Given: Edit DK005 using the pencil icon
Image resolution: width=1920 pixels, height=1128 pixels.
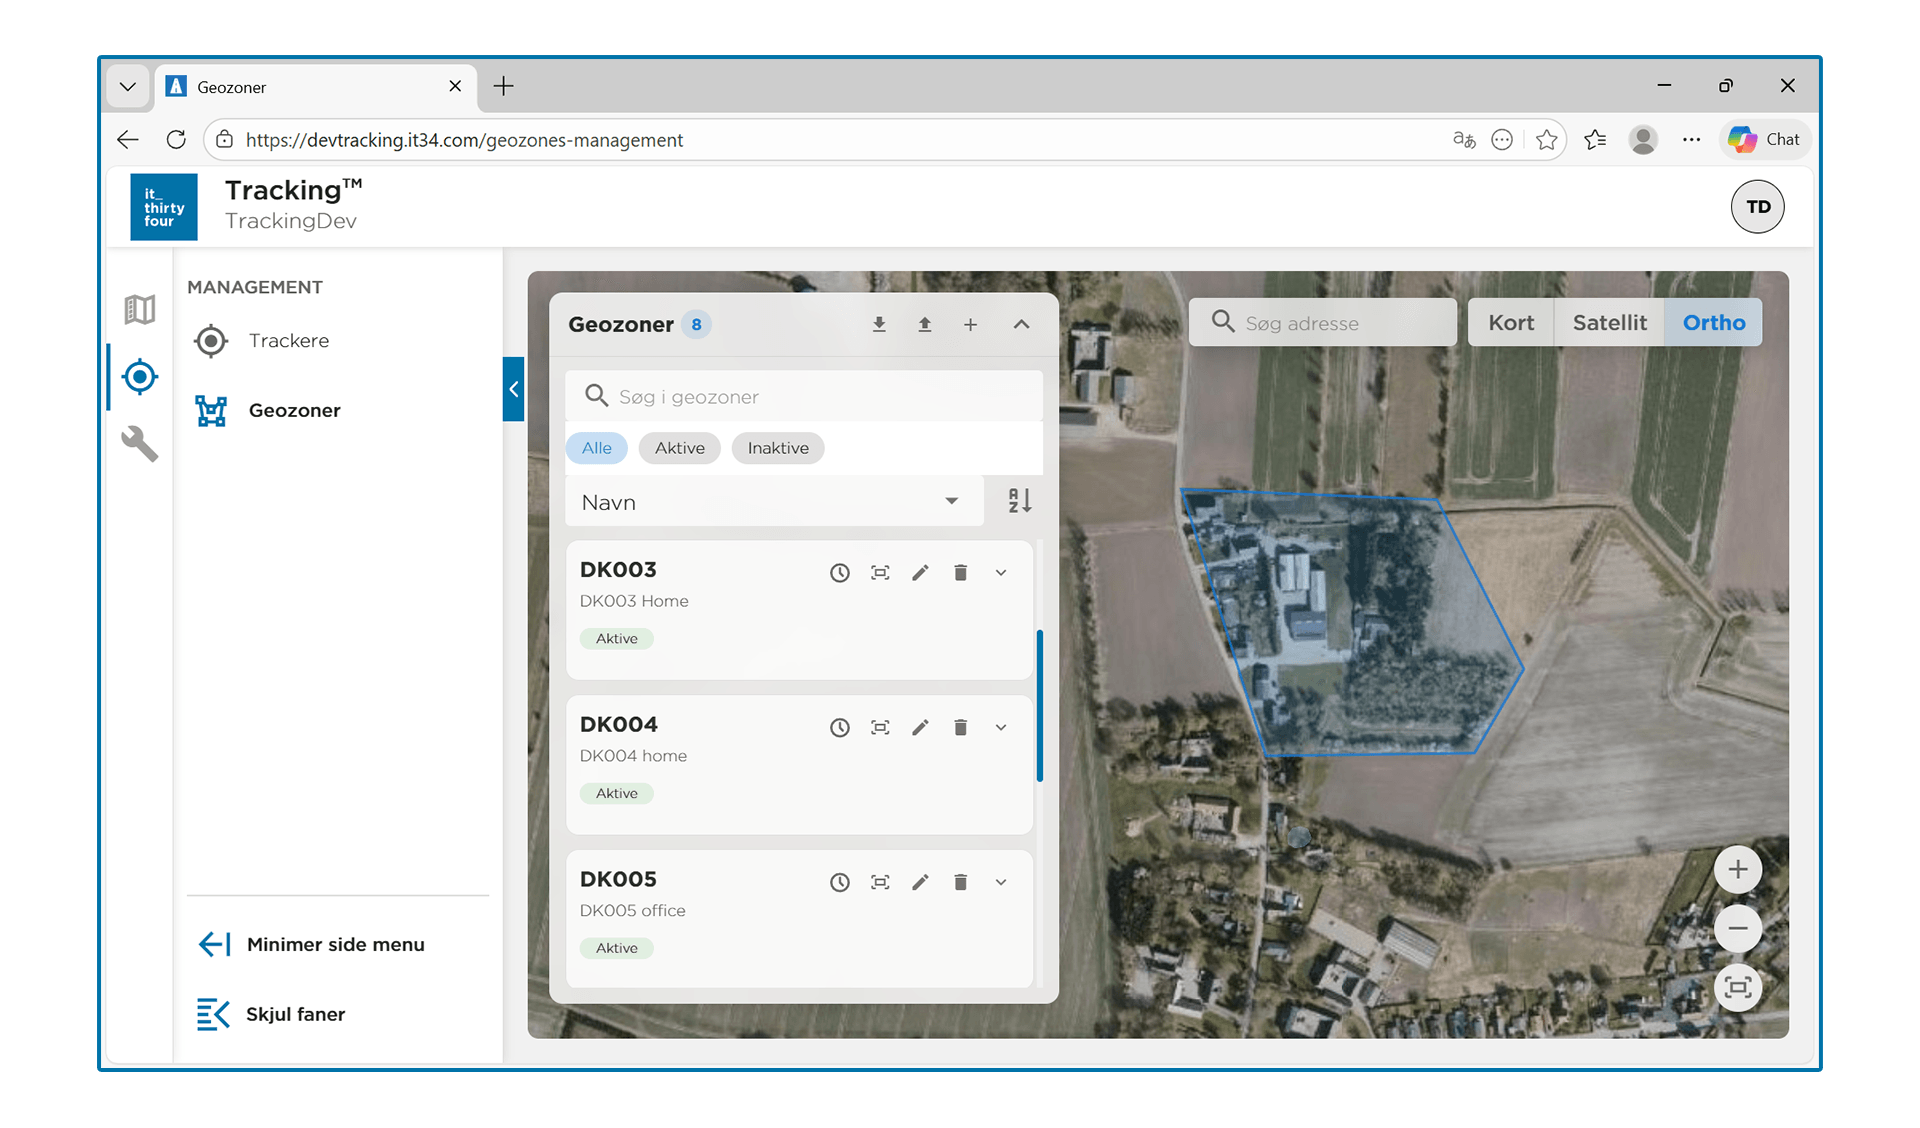Looking at the screenshot, I should [x=920, y=882].
